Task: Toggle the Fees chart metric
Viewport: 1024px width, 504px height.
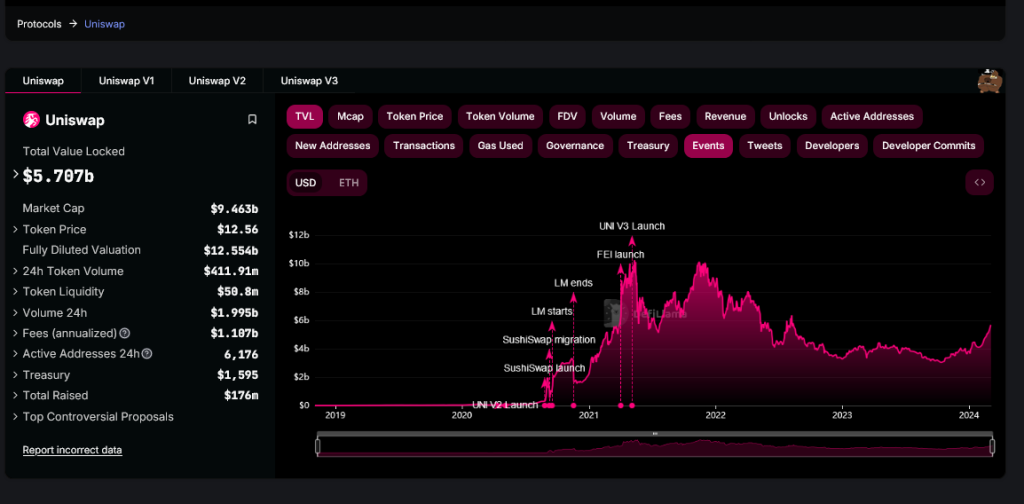Action: (670, 116)
